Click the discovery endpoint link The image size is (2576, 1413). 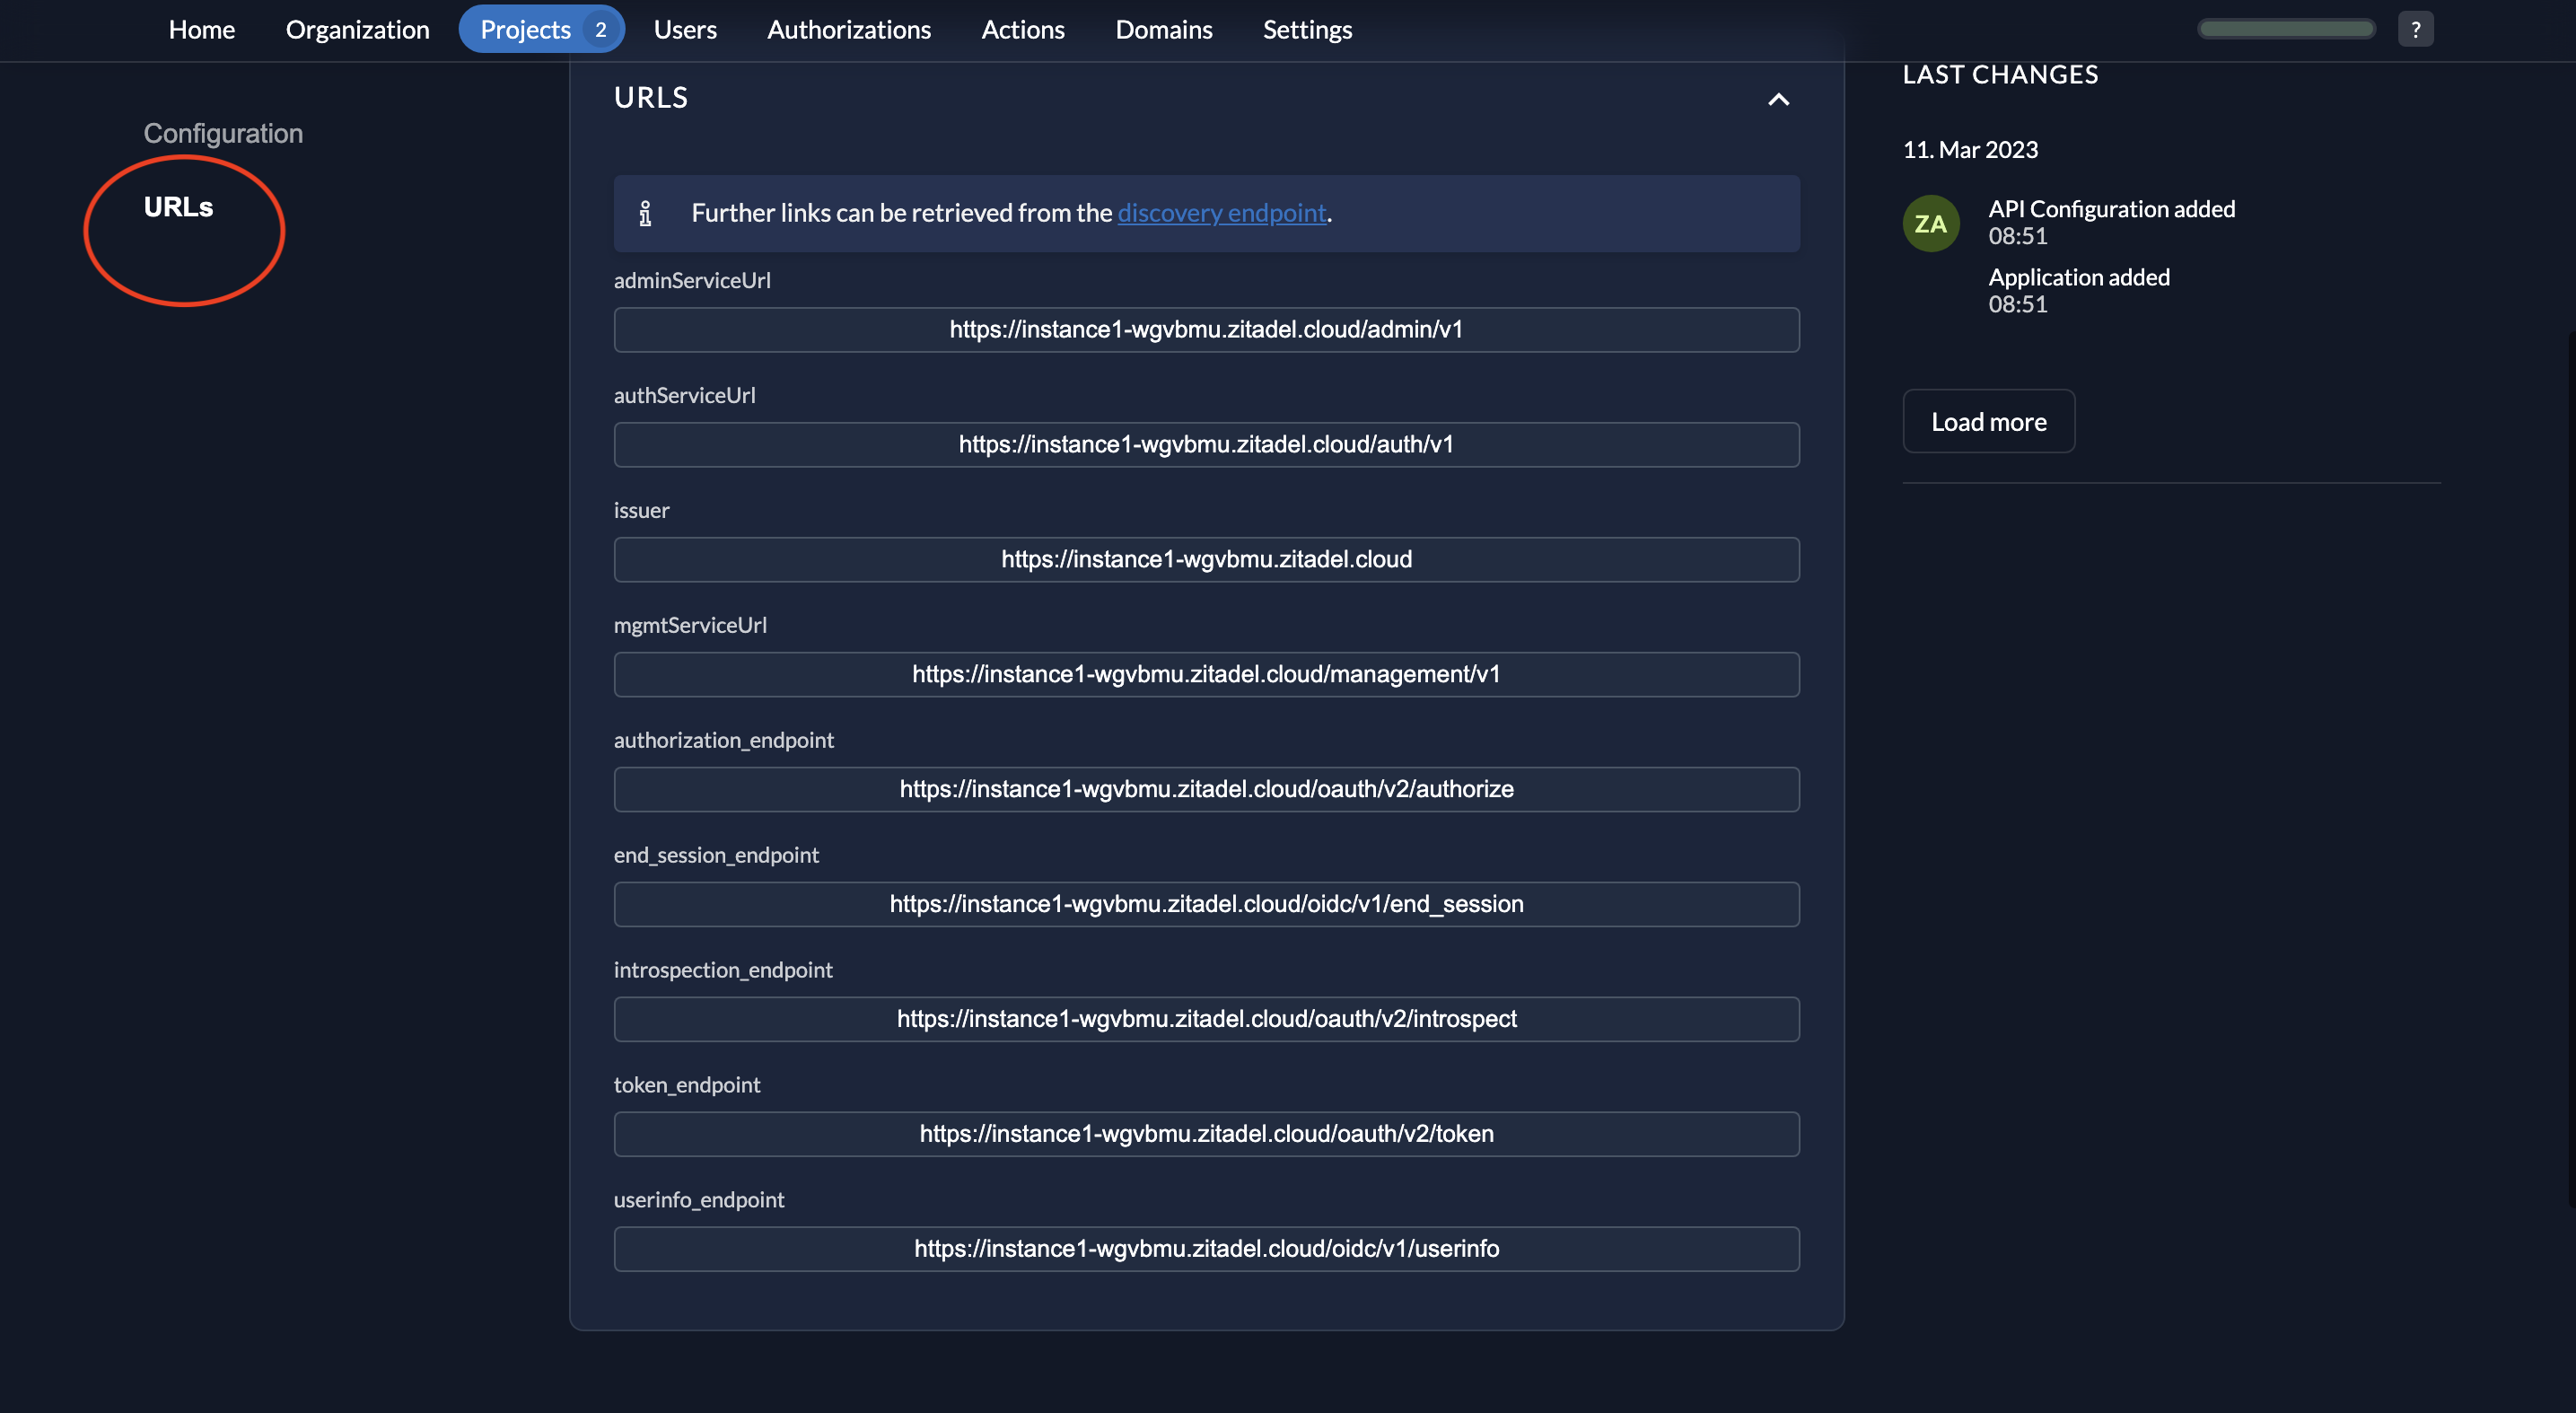click(x=1222, y=213)
